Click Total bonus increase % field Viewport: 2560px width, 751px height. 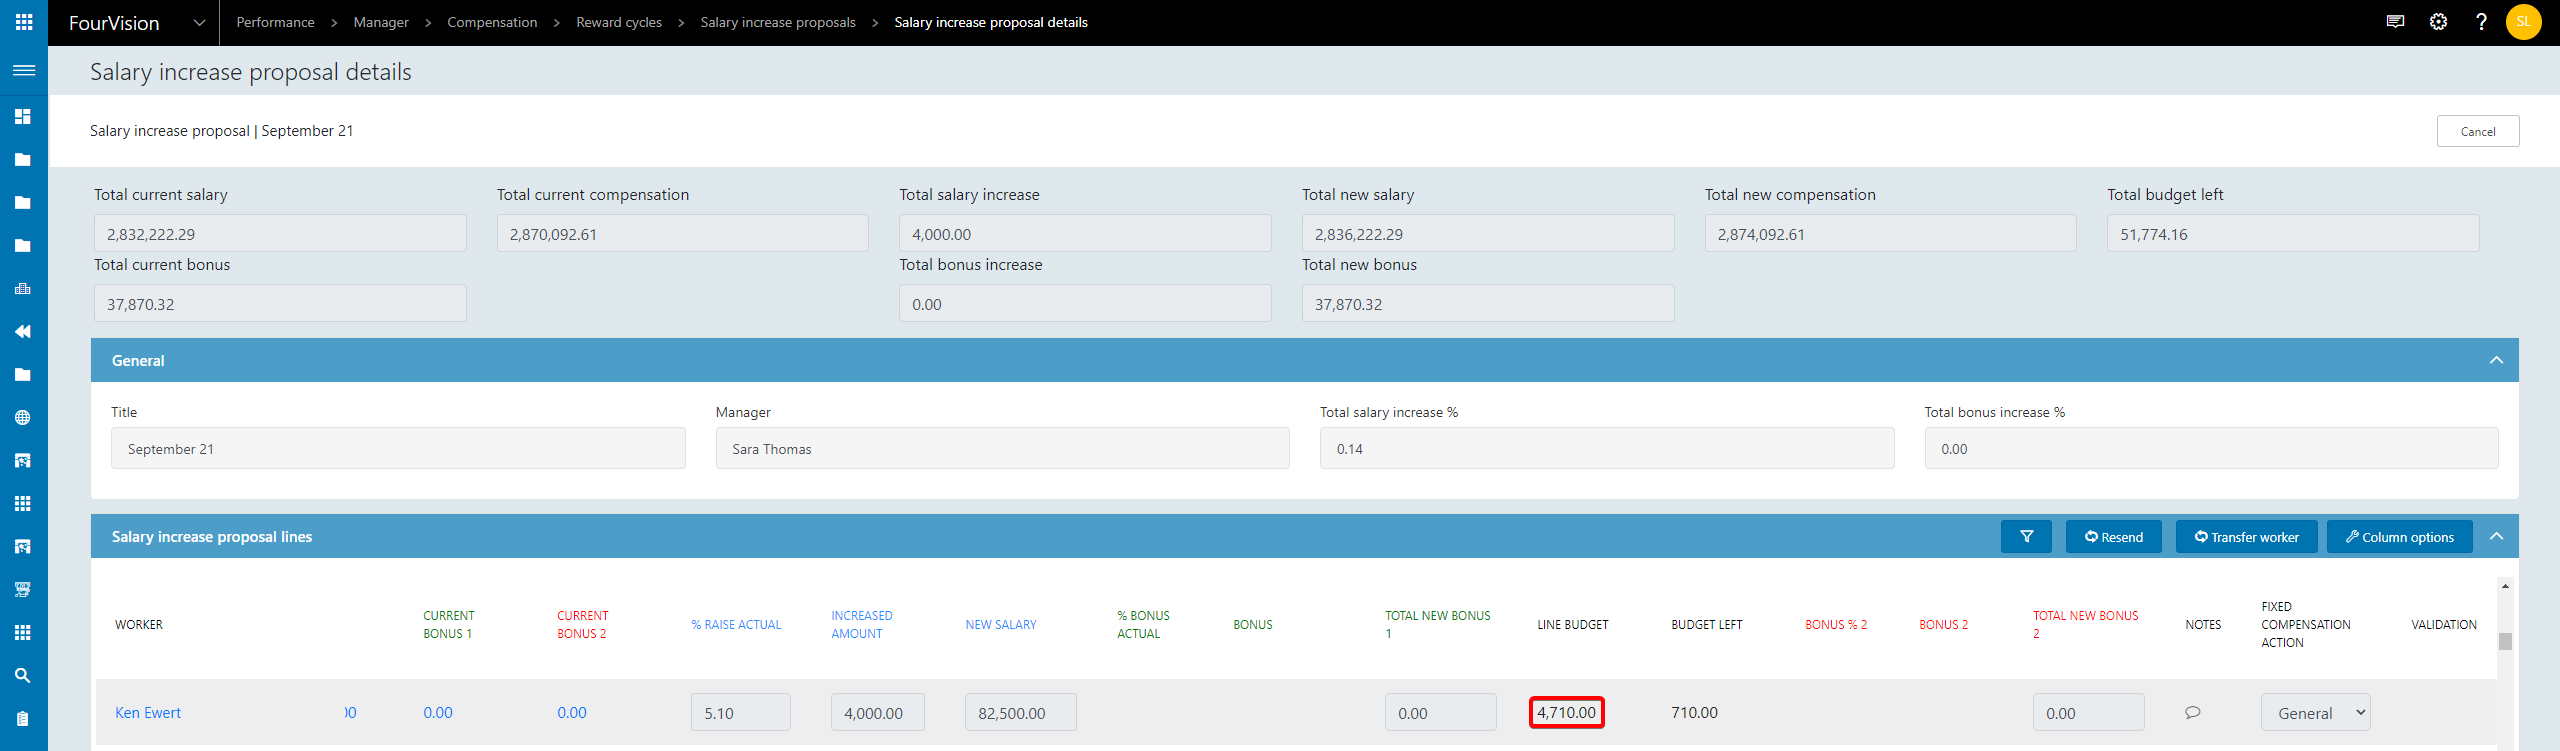pyautogui.click(x=2212, y=448)
